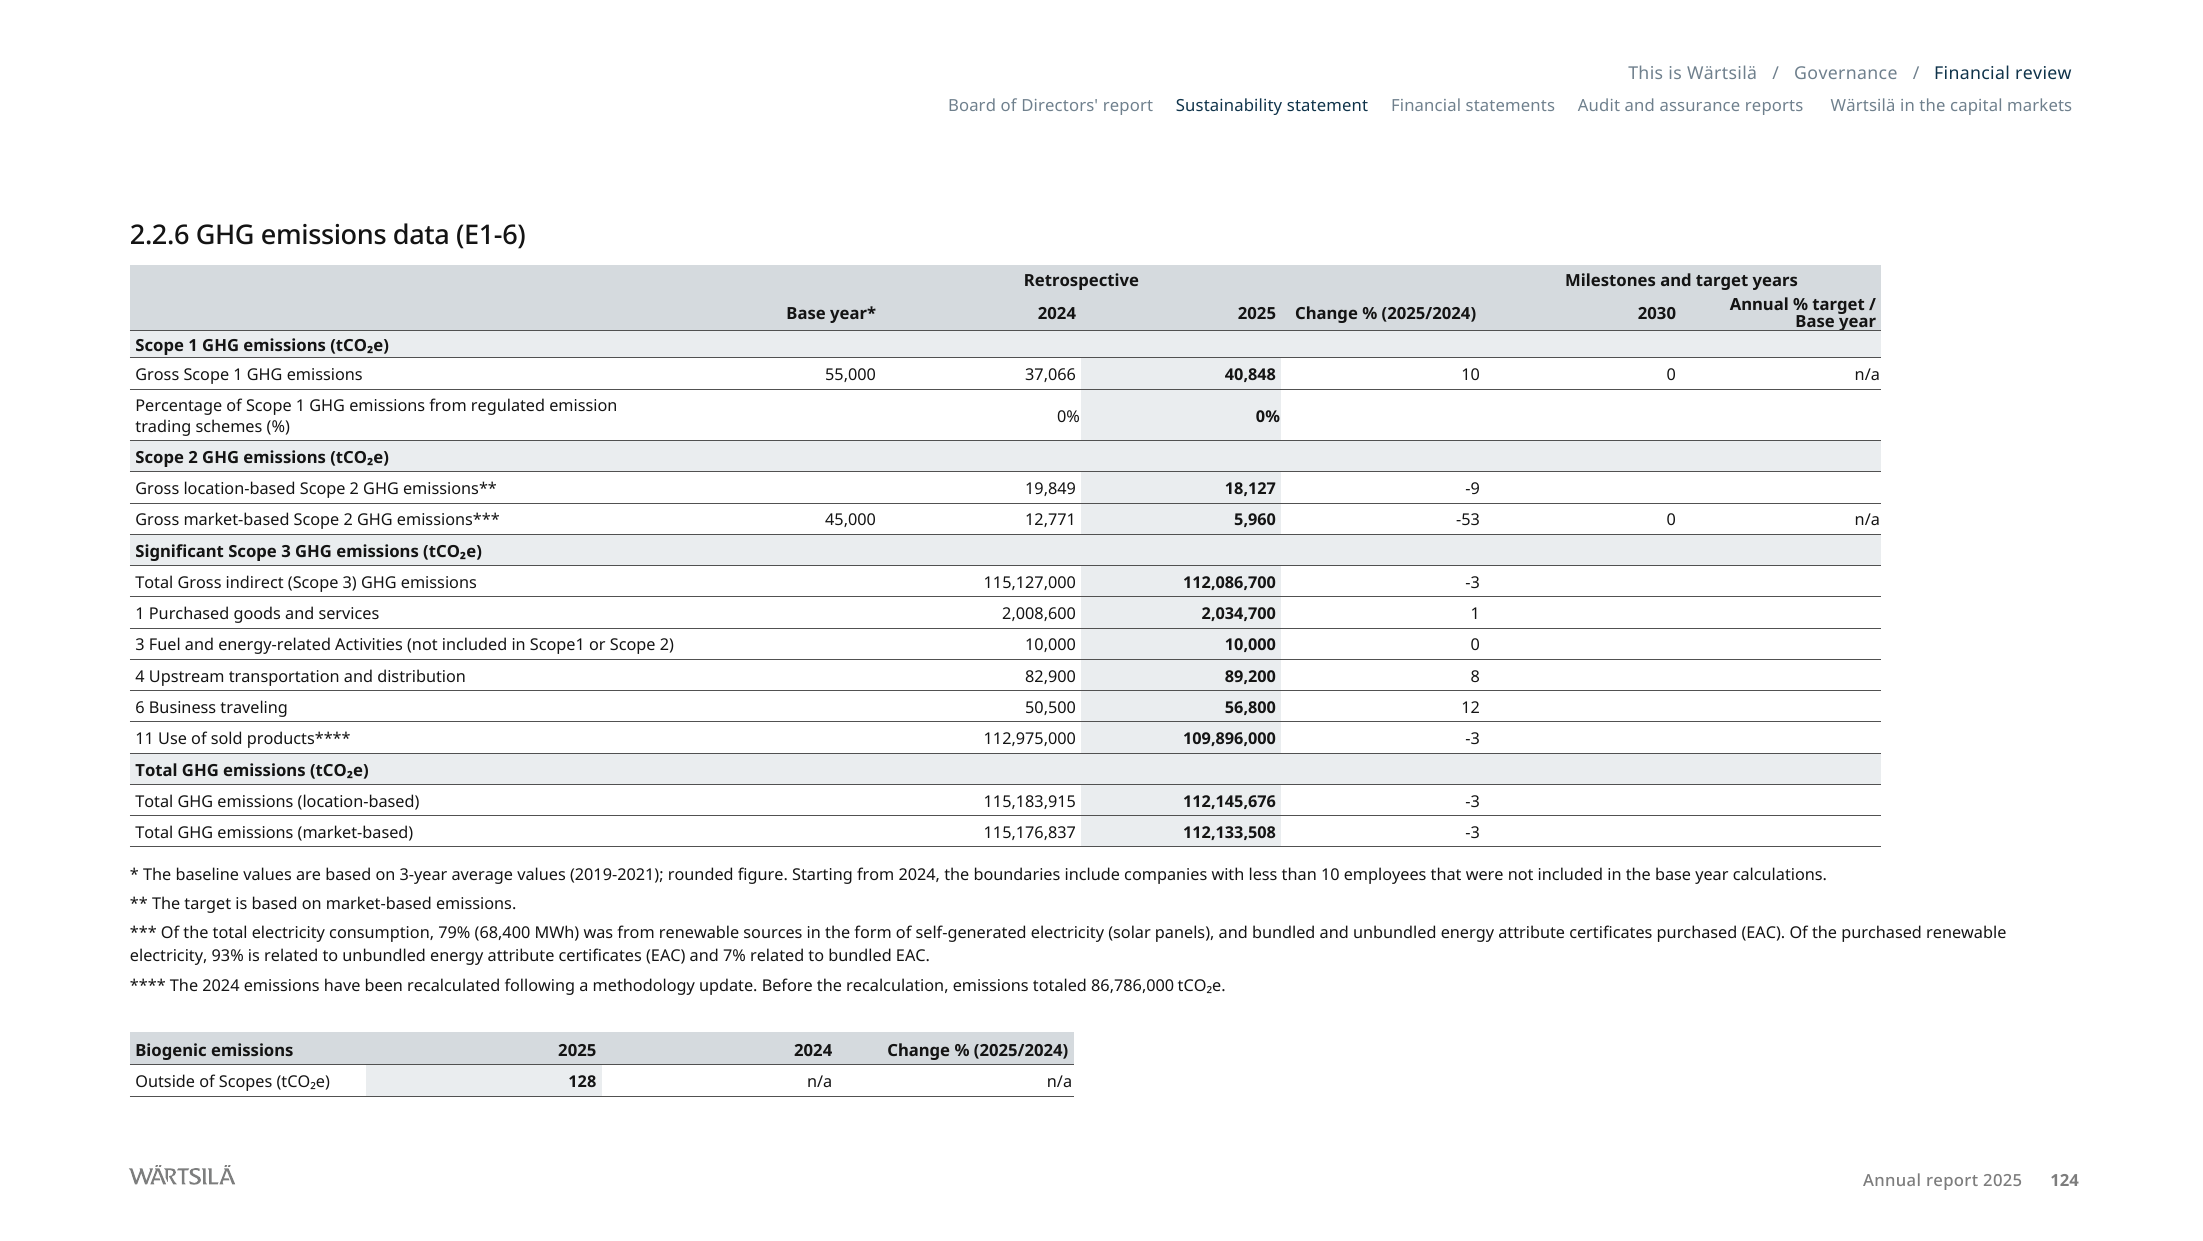Click the market-based base year 45,000
The width and height of the screenshot is (2203, 1241).
850,519
